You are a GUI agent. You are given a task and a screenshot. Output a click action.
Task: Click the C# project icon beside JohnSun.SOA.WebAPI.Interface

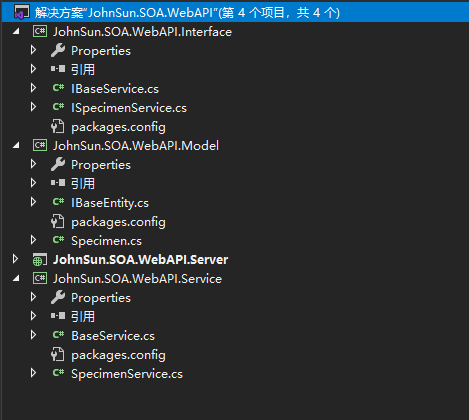pyautogui.click(x=40, y=32)
